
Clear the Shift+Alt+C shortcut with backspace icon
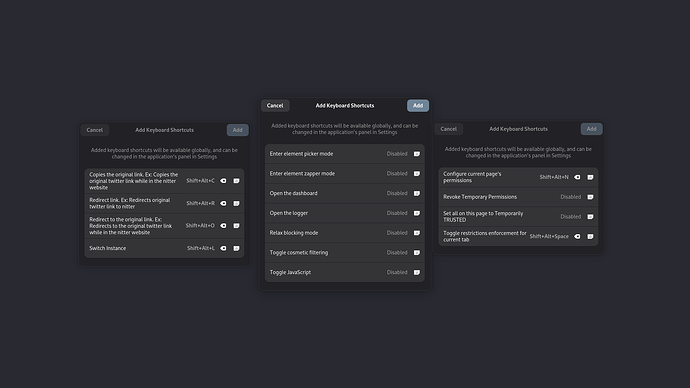(223, 181)
